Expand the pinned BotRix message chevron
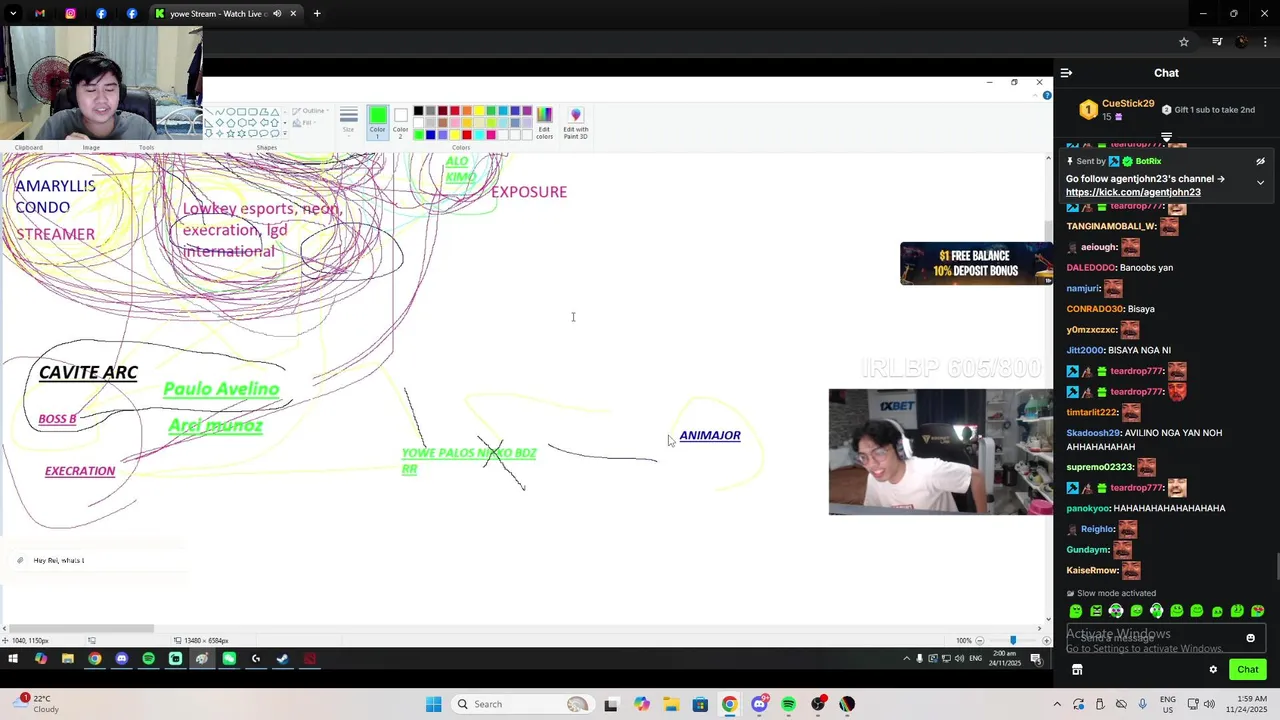The image size is (1280, 720). pos(1260,183)
